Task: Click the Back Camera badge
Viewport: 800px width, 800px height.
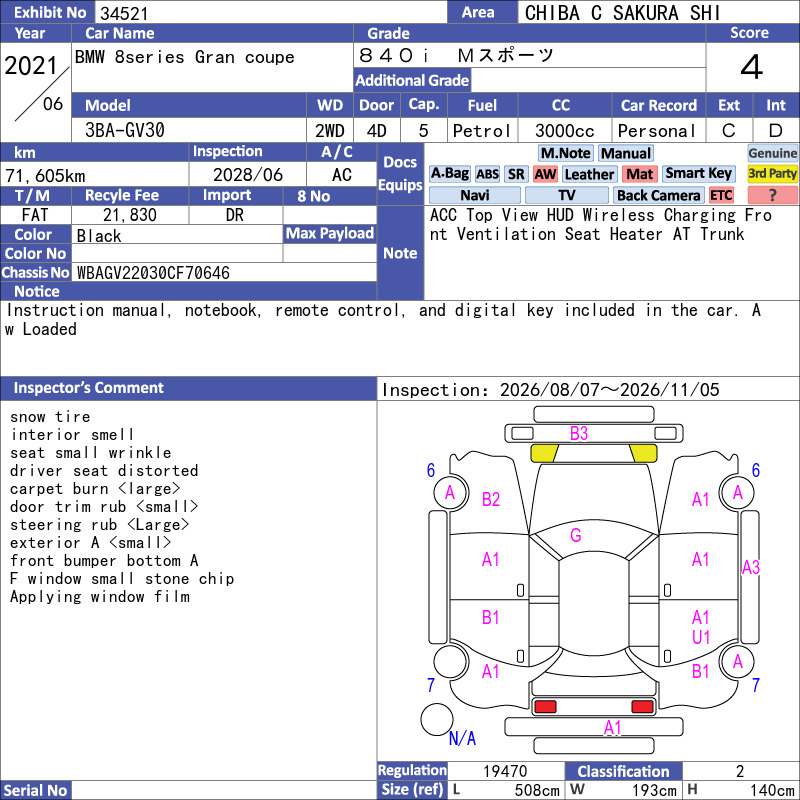Action: [x=658, y=195]
